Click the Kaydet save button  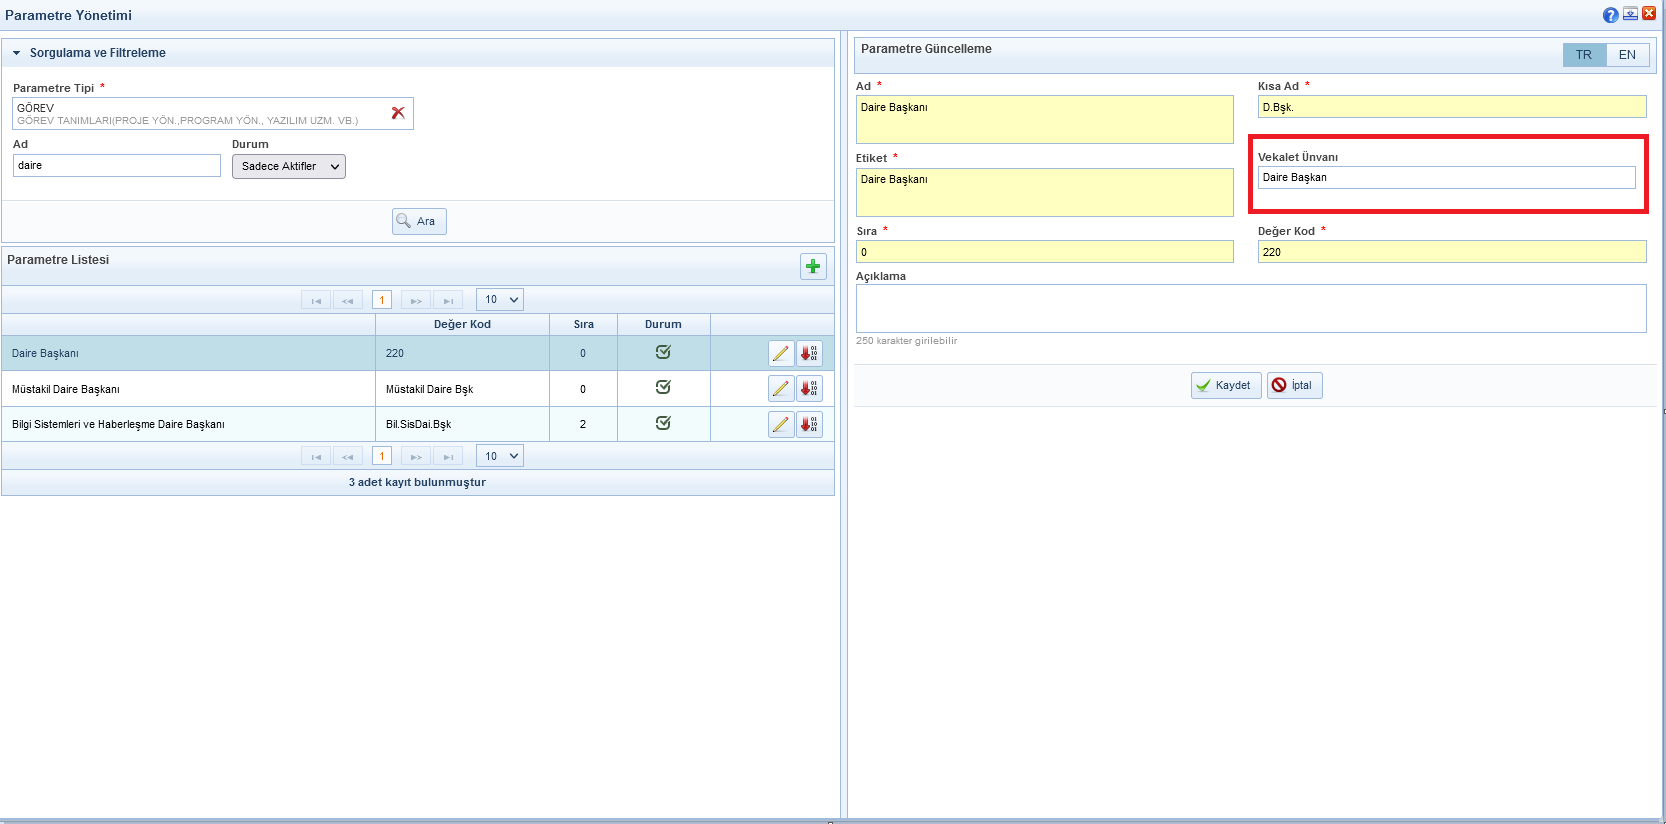1225,386
